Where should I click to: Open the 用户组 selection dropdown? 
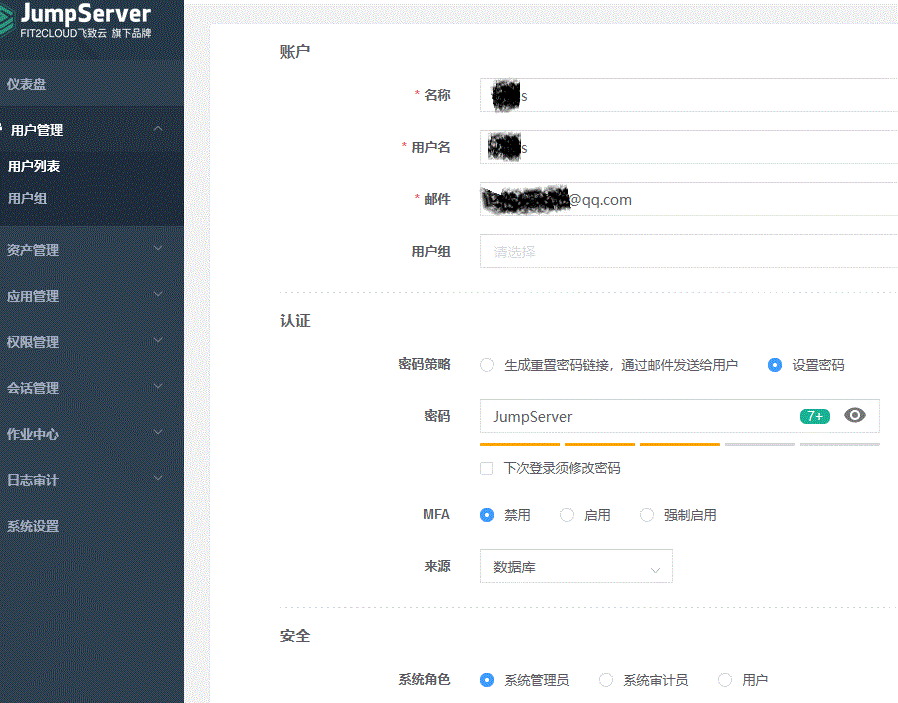click(688, 251)
